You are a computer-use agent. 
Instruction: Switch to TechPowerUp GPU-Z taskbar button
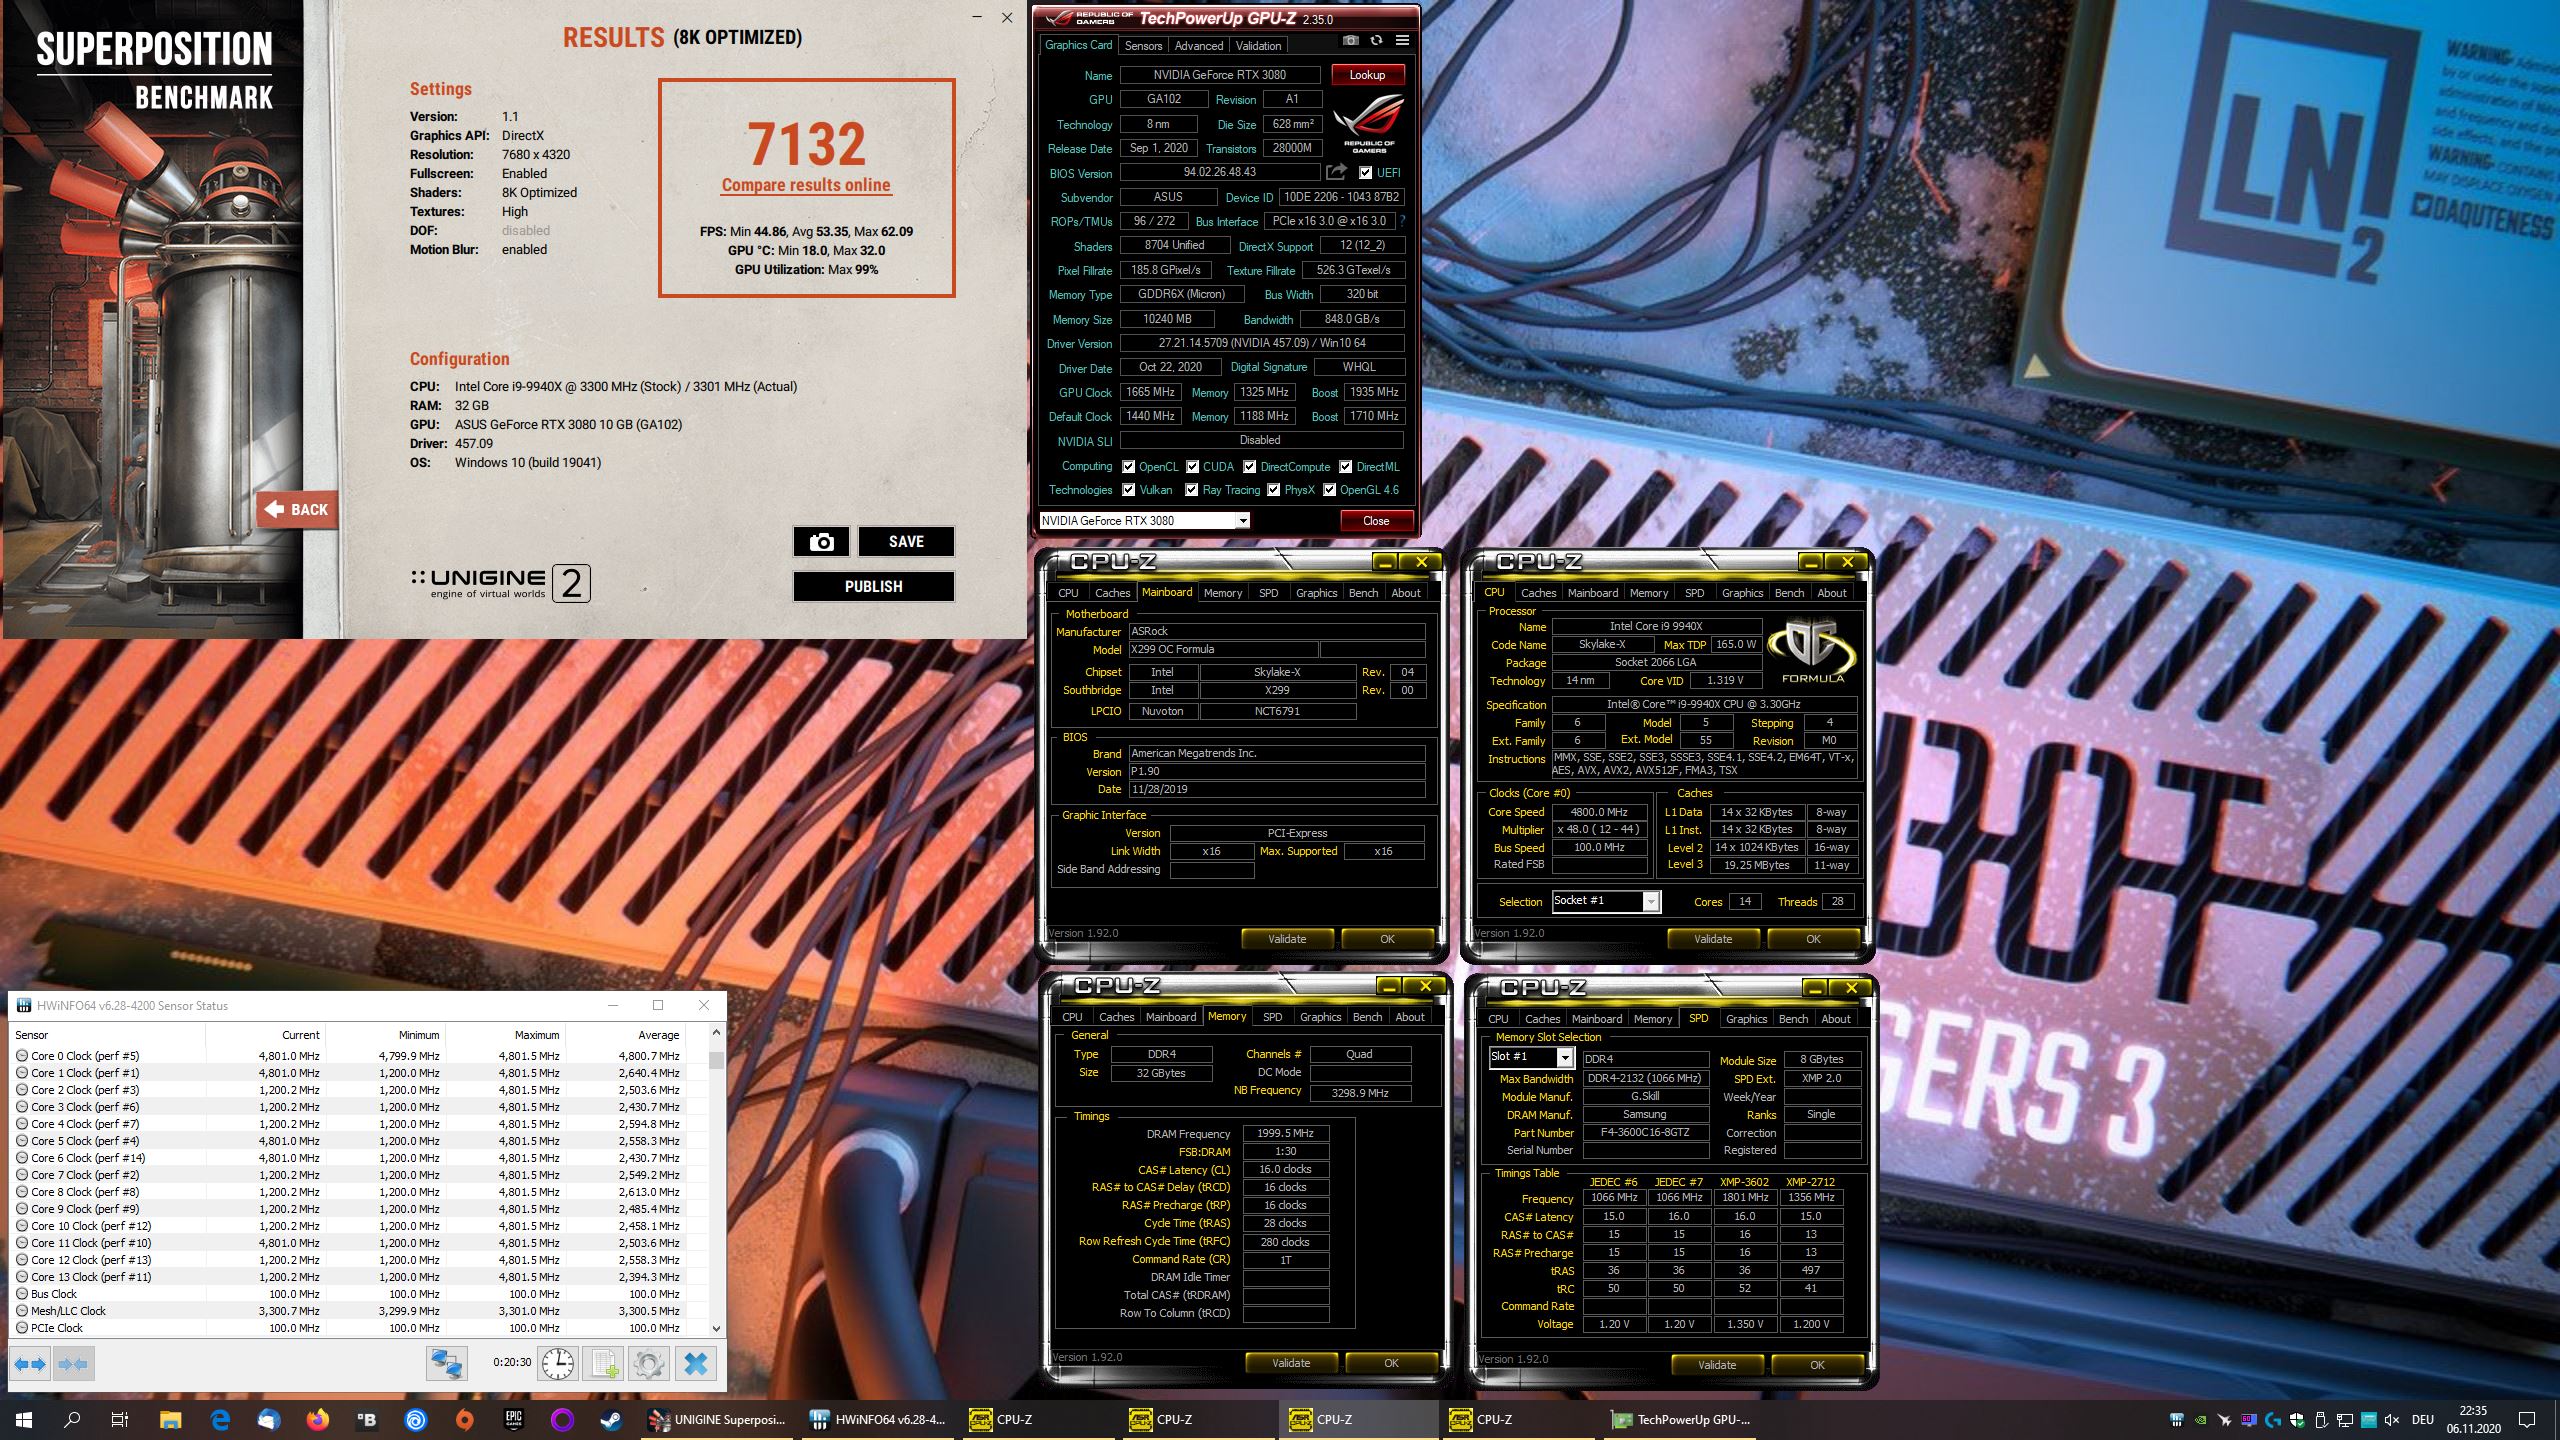1680,1419
